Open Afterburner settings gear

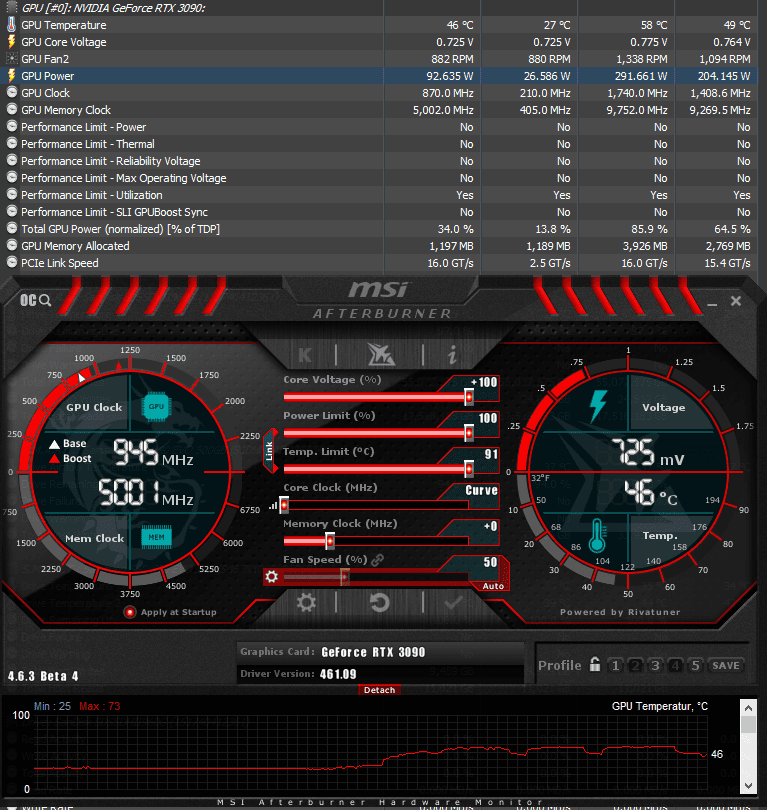coord(306,602)
